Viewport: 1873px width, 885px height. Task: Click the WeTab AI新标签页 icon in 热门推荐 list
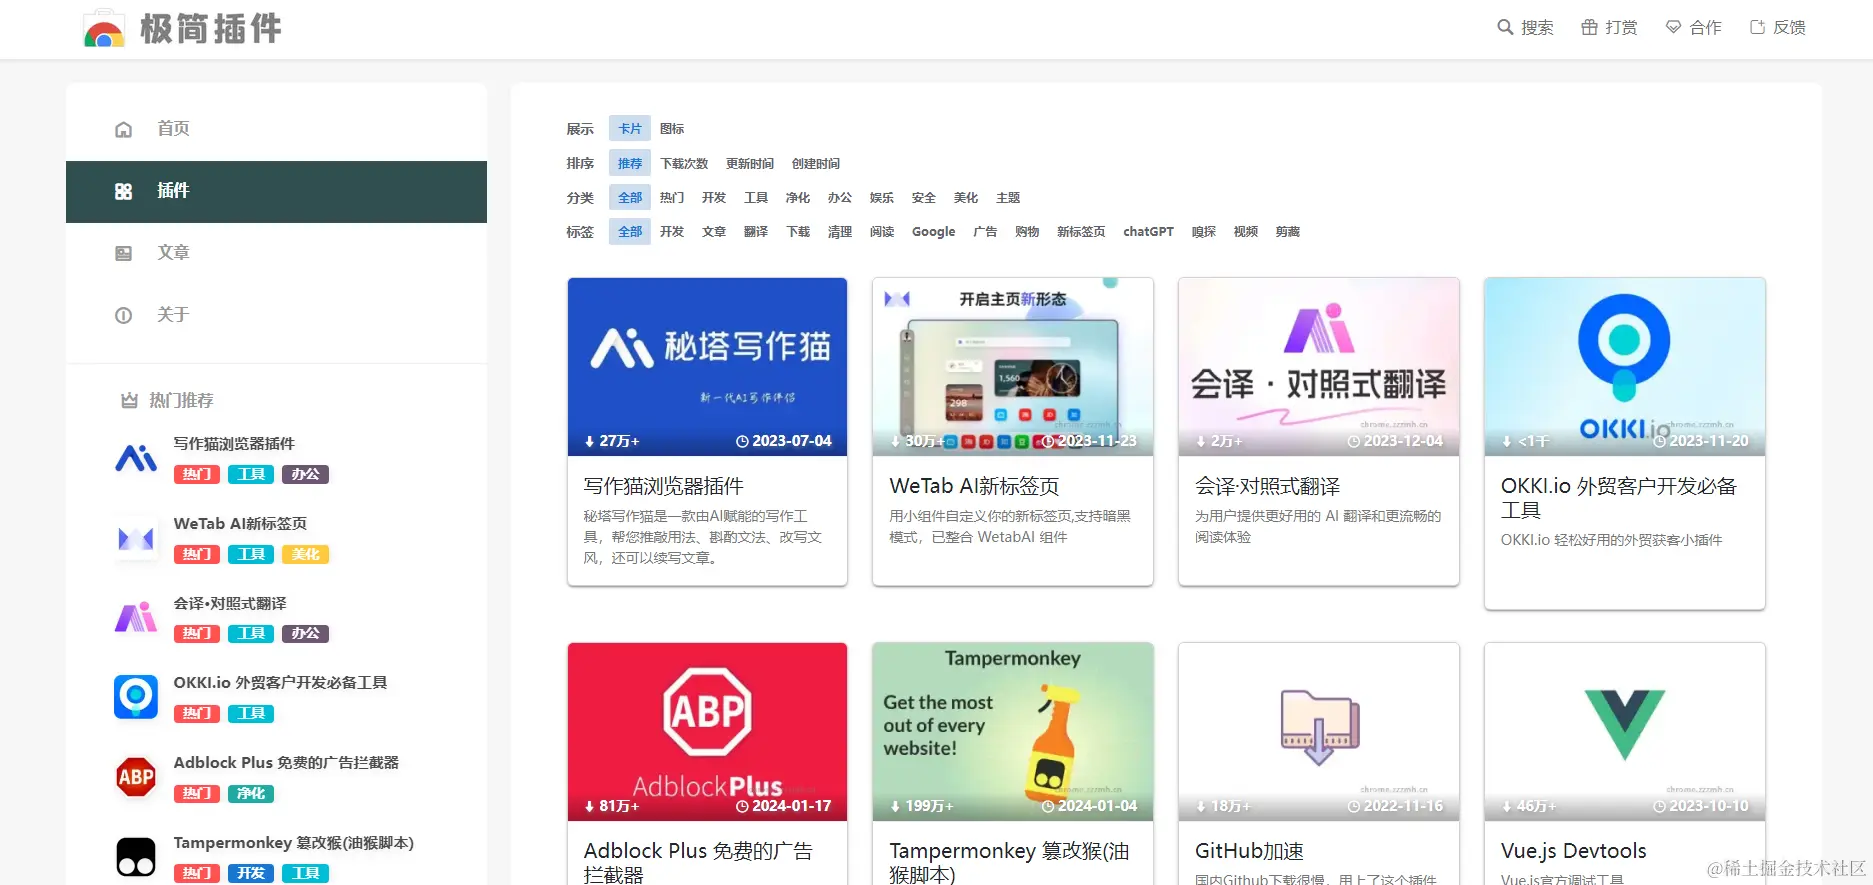pyautogui.click(x=136, y=538)
